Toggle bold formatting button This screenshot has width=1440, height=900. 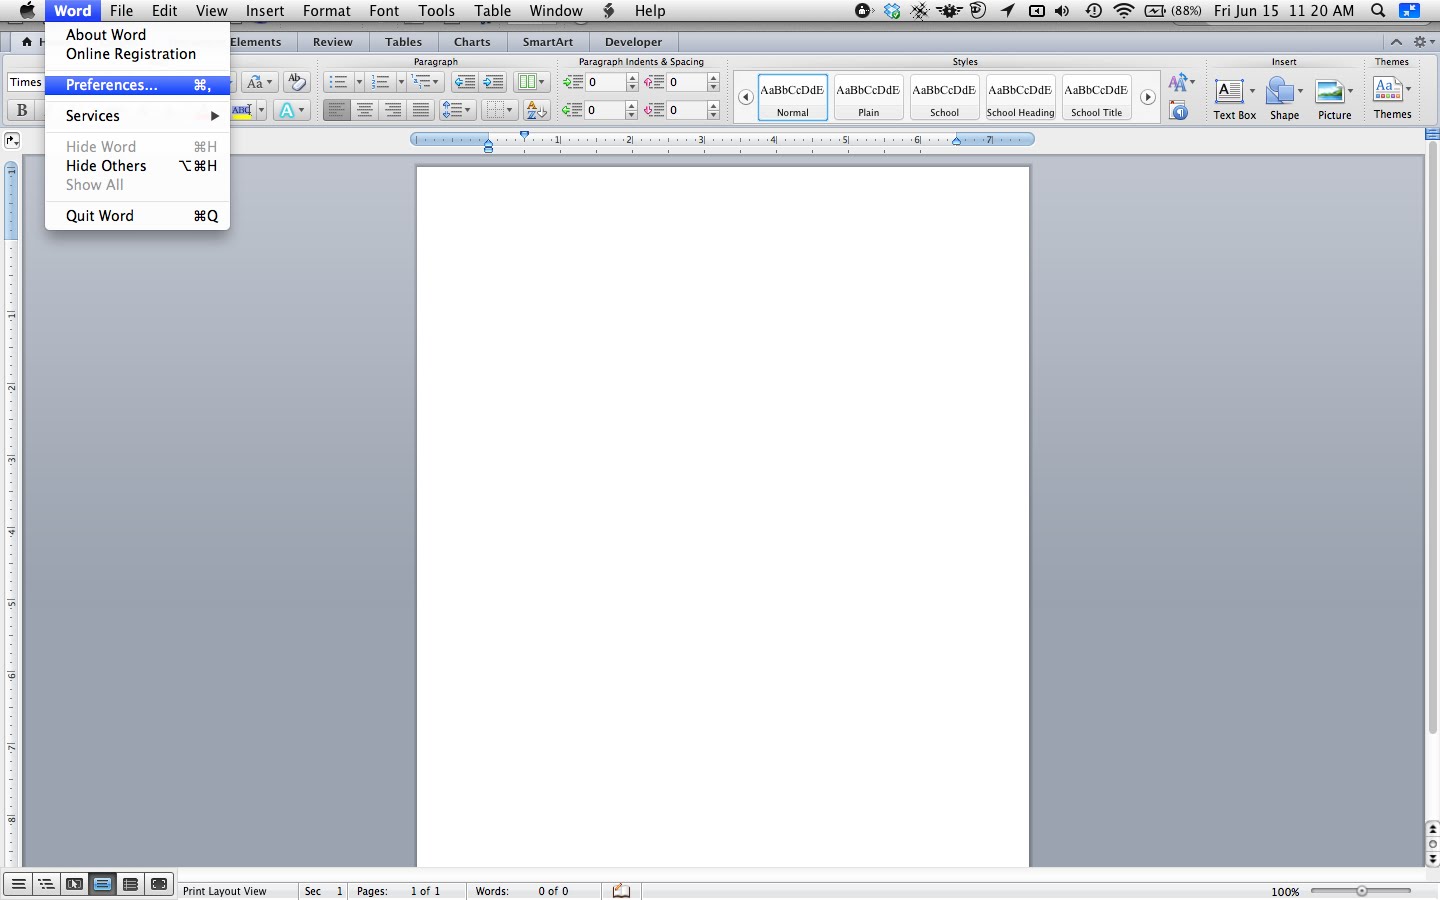pos(22,110)
